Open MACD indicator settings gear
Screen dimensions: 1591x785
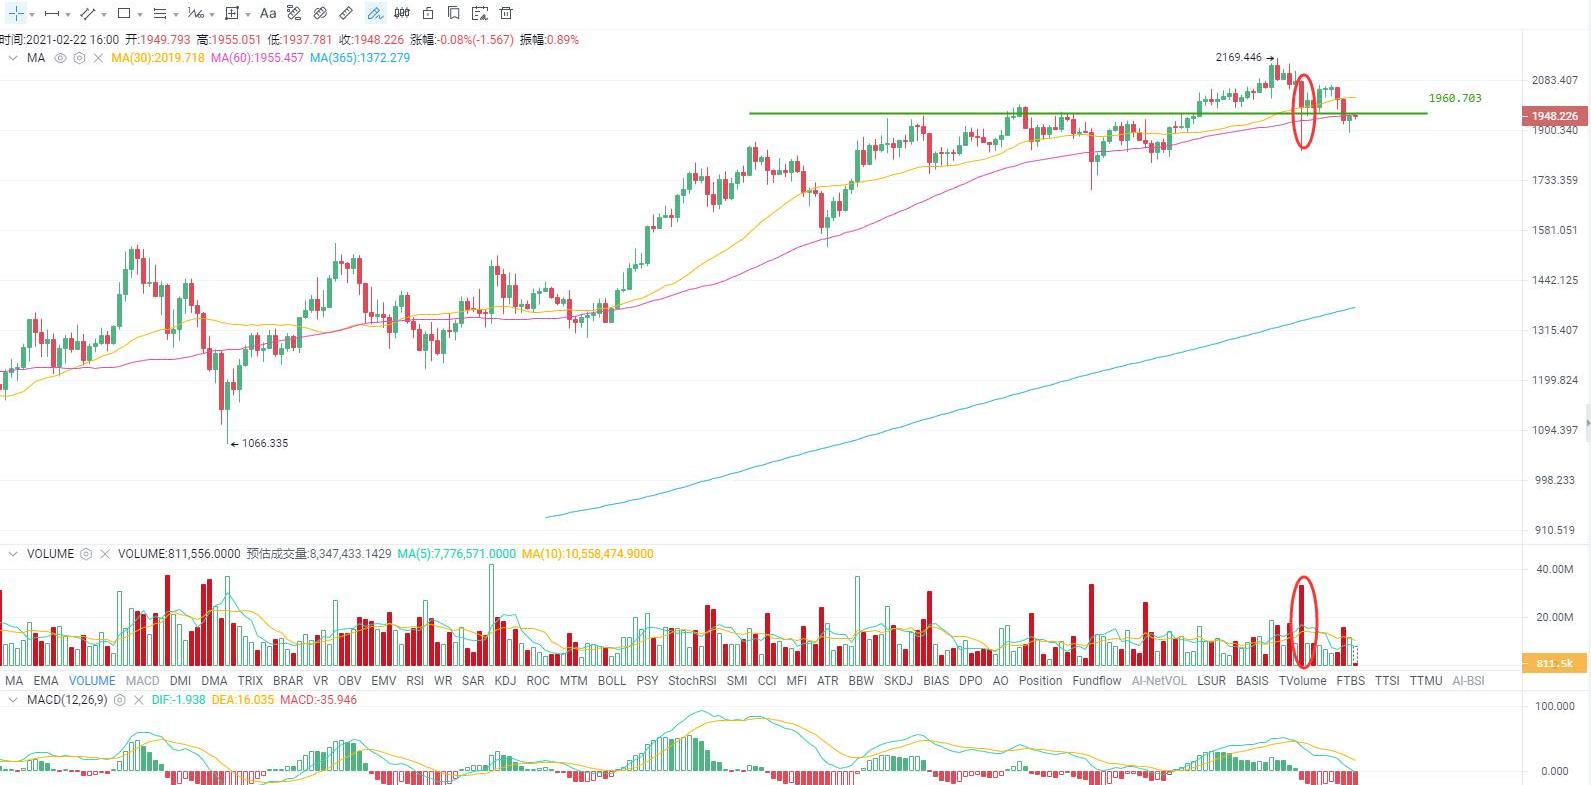pos(120,700)
